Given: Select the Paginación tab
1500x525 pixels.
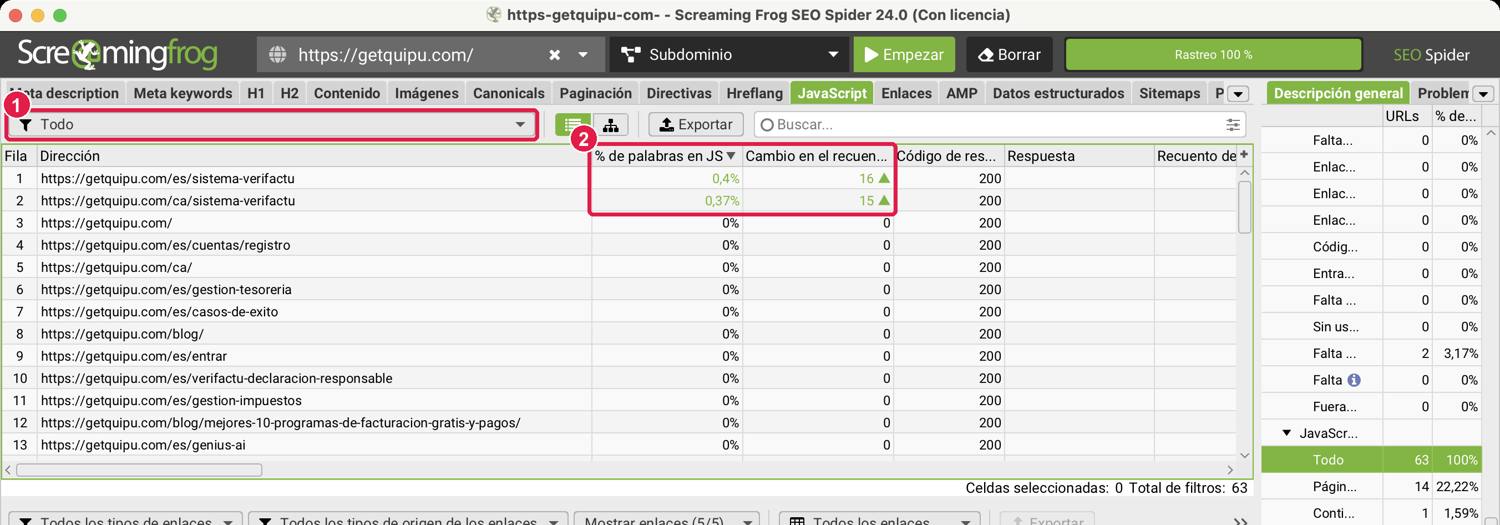Looking at the screenshot, I should [x=596, y=93].
